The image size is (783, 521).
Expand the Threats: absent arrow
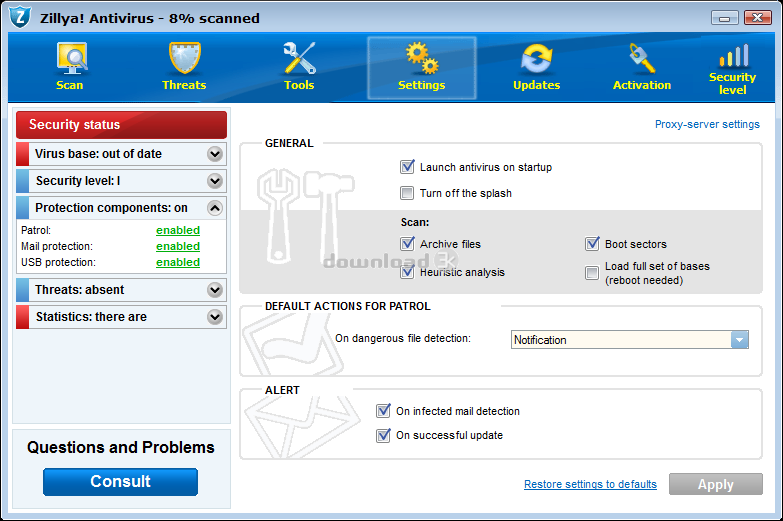pos(215,290)
